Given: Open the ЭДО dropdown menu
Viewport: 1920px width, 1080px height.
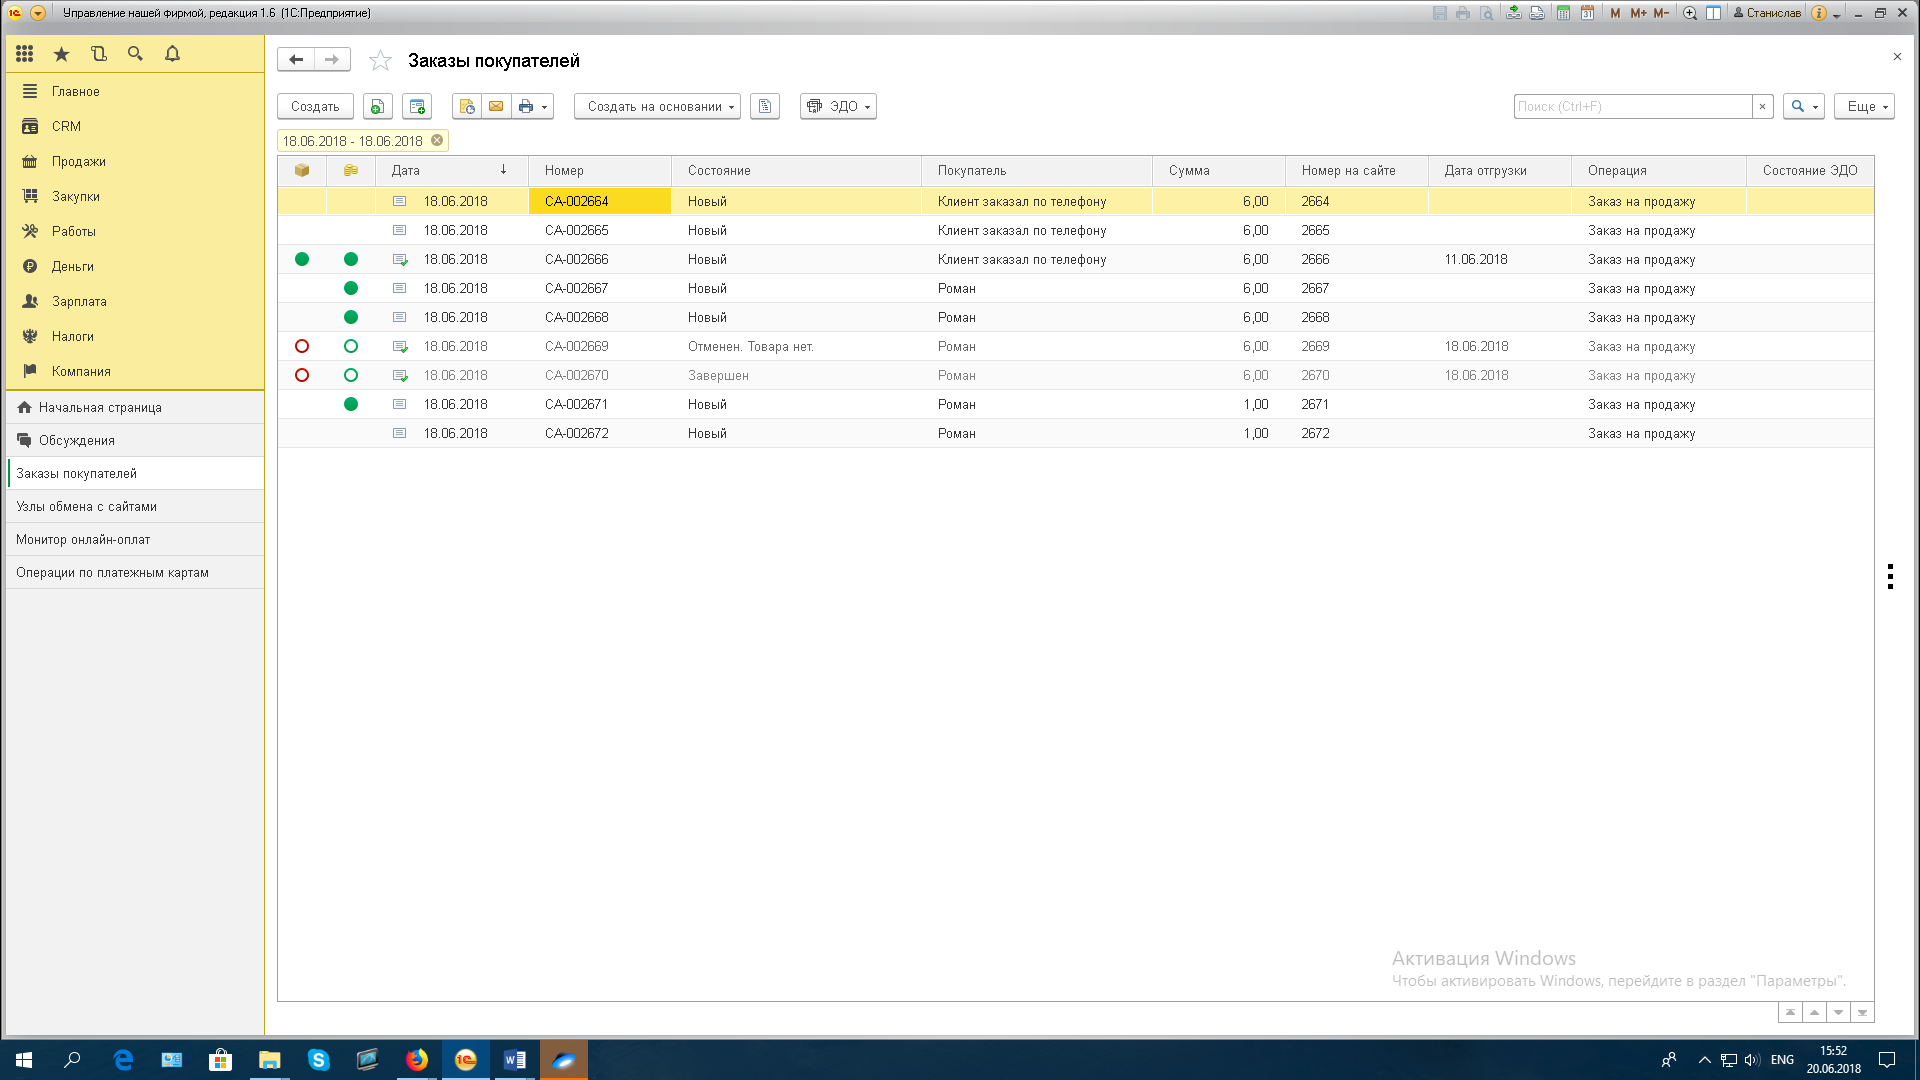Looking at the screenshot, I should 838,106.
